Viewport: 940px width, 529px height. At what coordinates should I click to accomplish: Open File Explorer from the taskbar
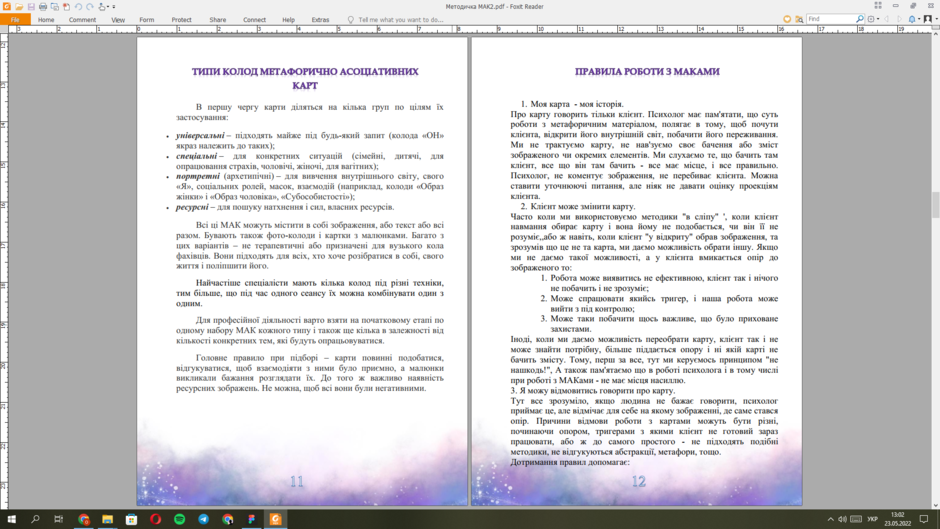pyautogui.click(x=107, y=519)
